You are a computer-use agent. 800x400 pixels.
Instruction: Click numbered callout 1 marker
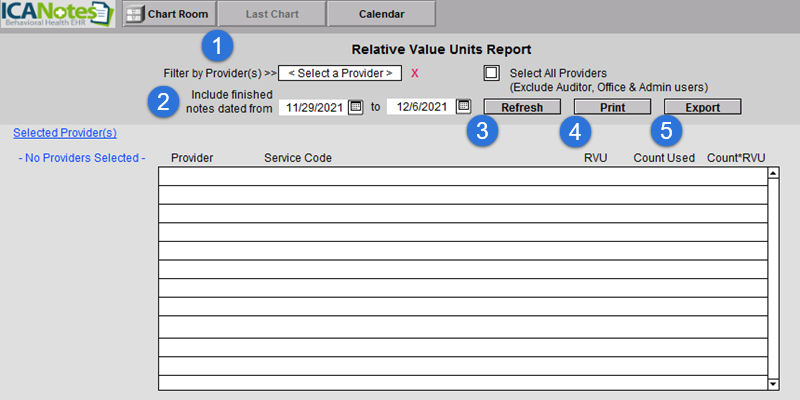[217, 44]
